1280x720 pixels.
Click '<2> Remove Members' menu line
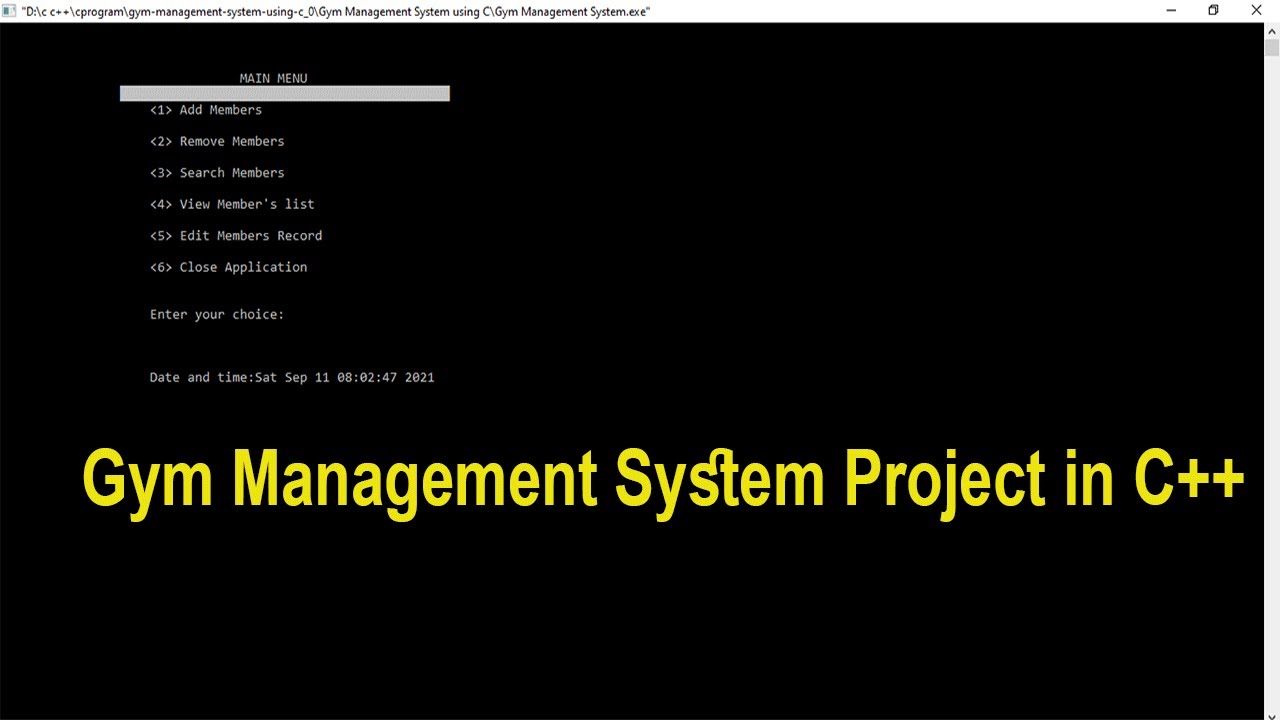click(x=217, y=141)
